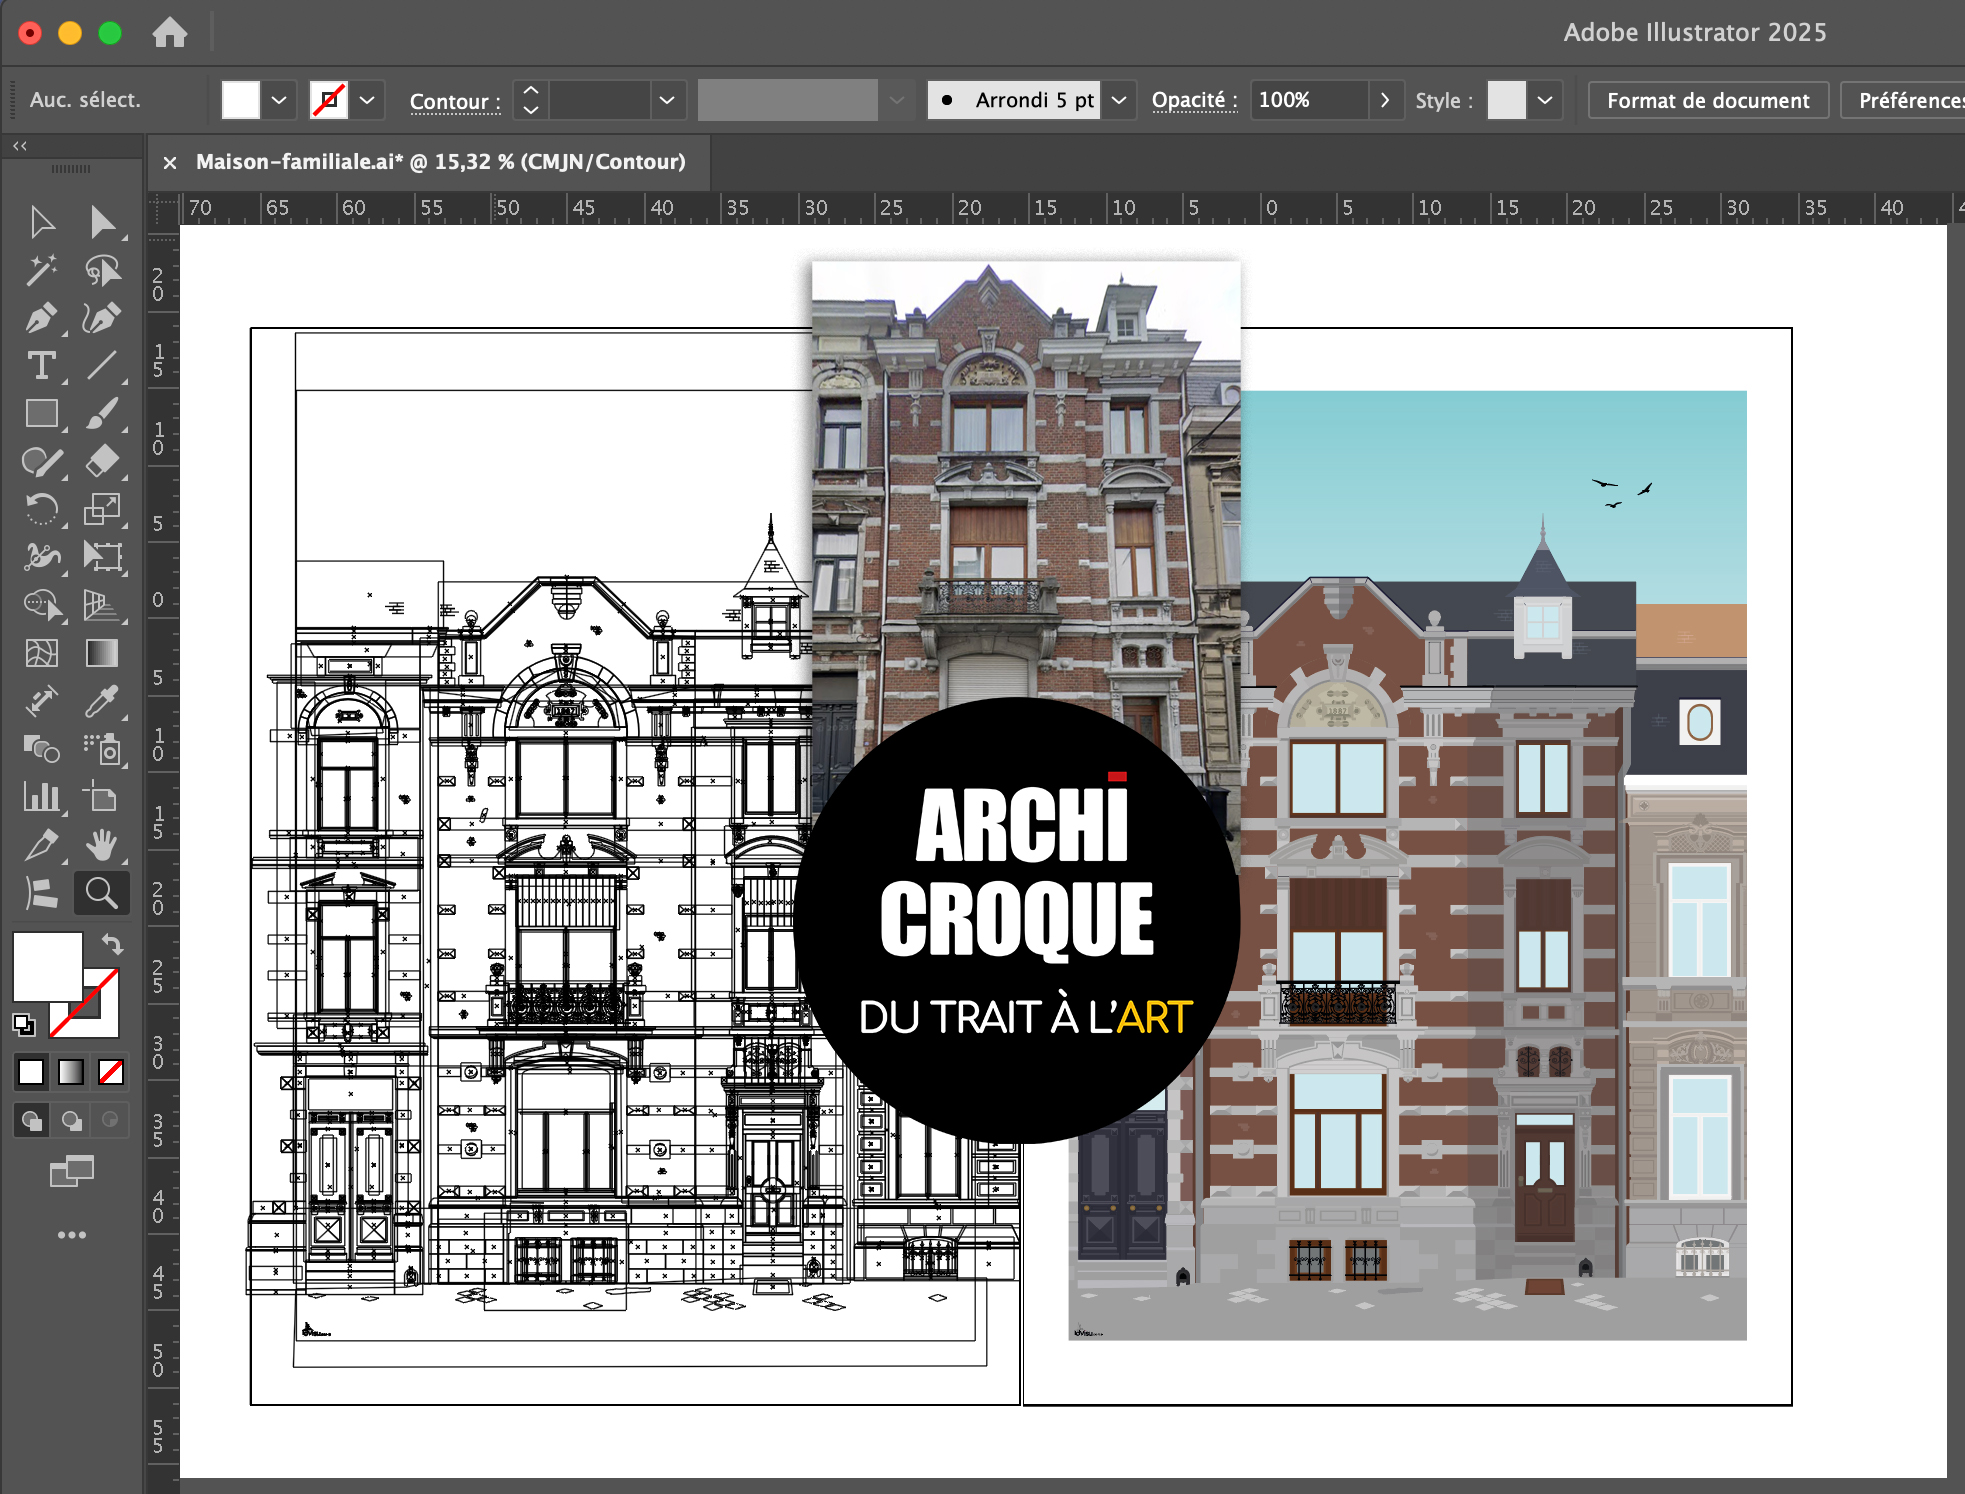Select the Magic Wand tool
Viewport: 1965px width, 1494px height.
(x=41, y=270)
